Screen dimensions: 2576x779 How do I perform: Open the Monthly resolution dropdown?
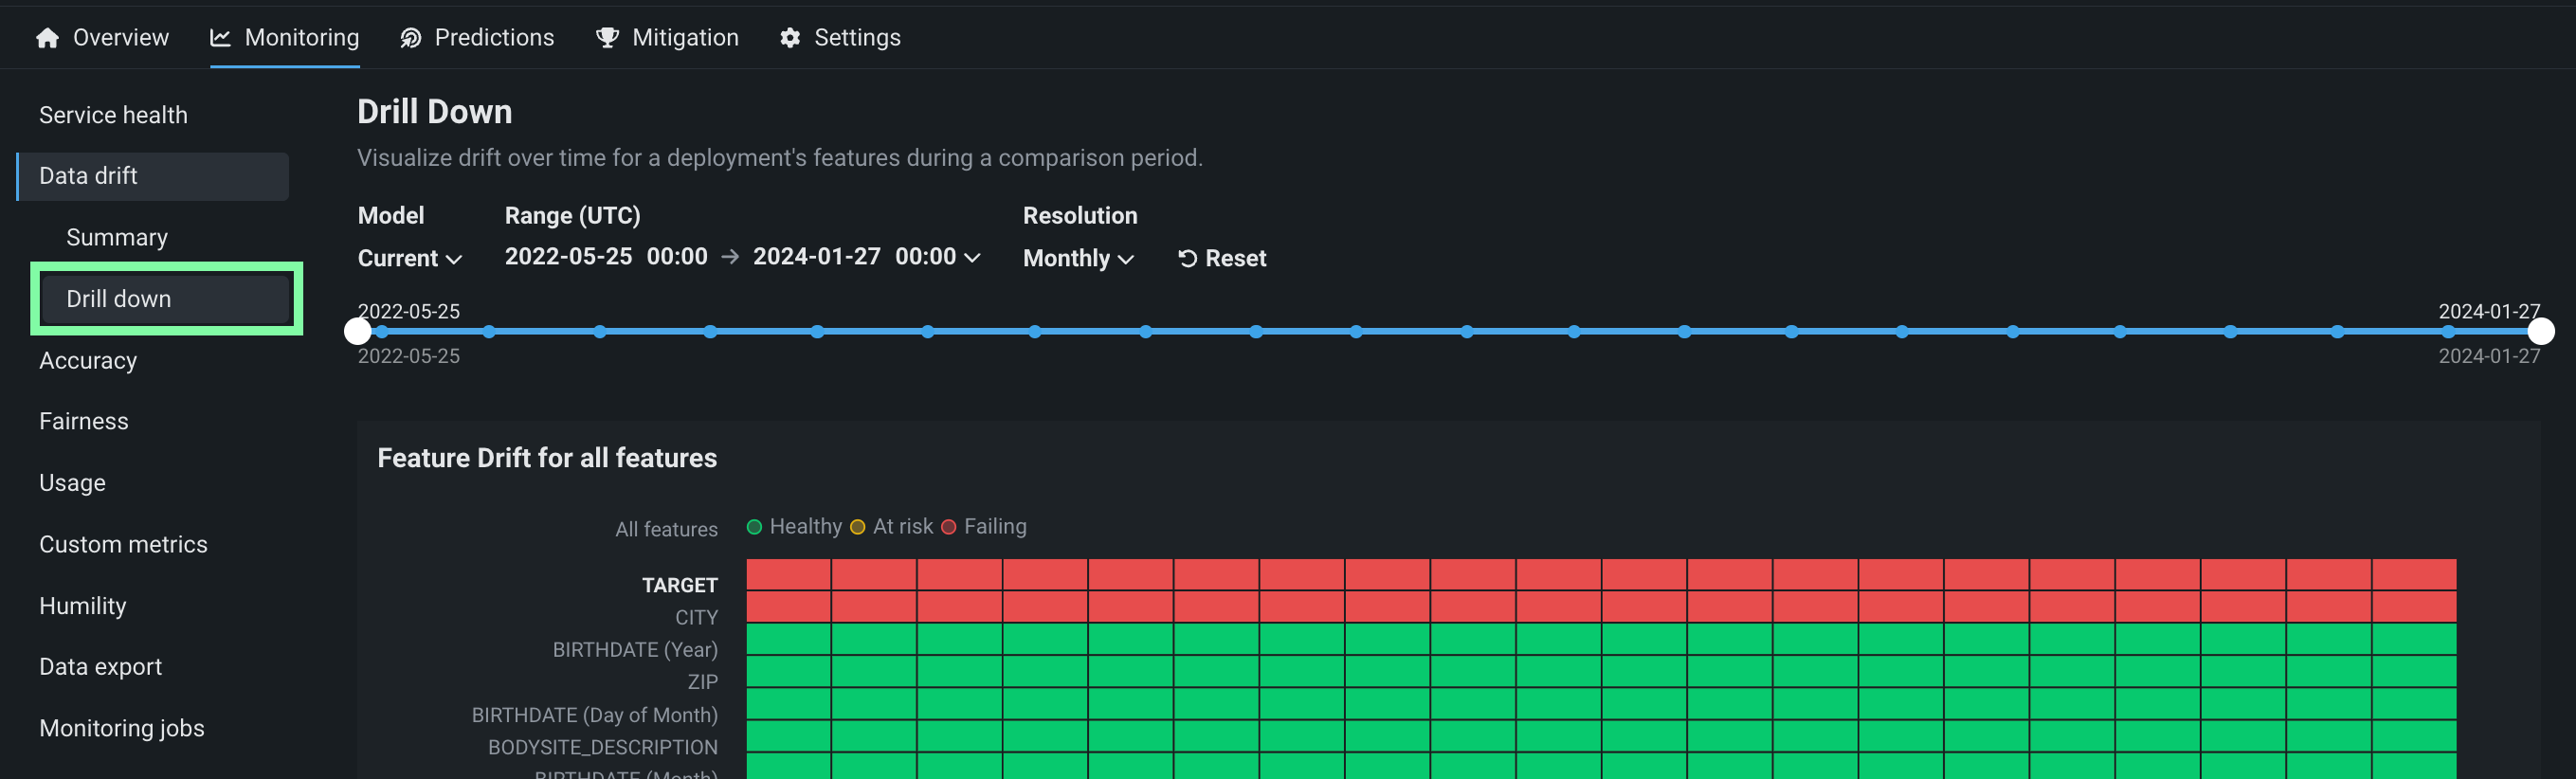click(1077, 259)
